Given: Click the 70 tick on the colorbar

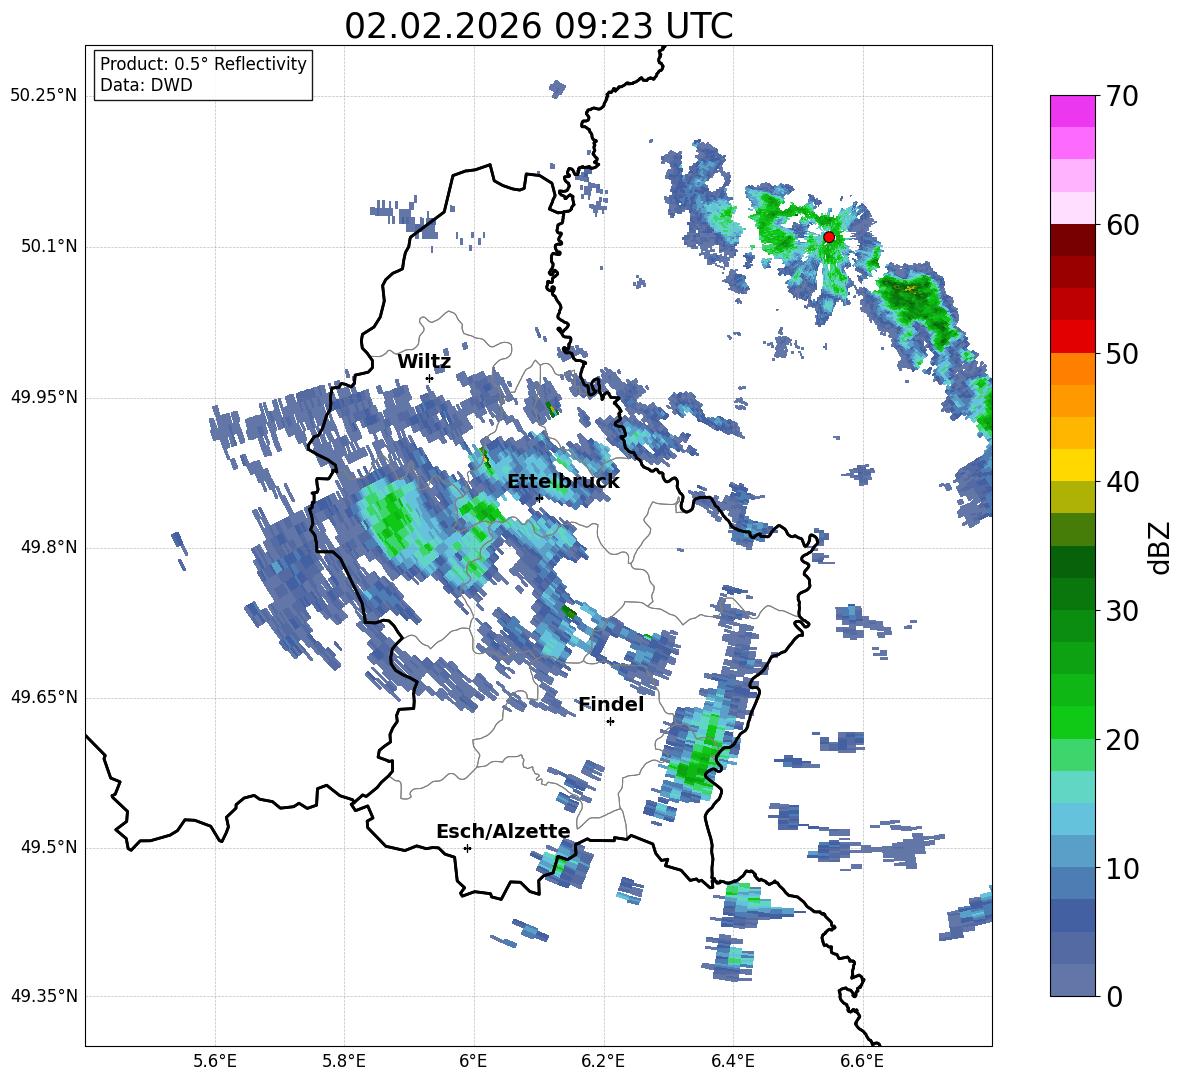Looking at the screenshot, I should click(1122, 96).
